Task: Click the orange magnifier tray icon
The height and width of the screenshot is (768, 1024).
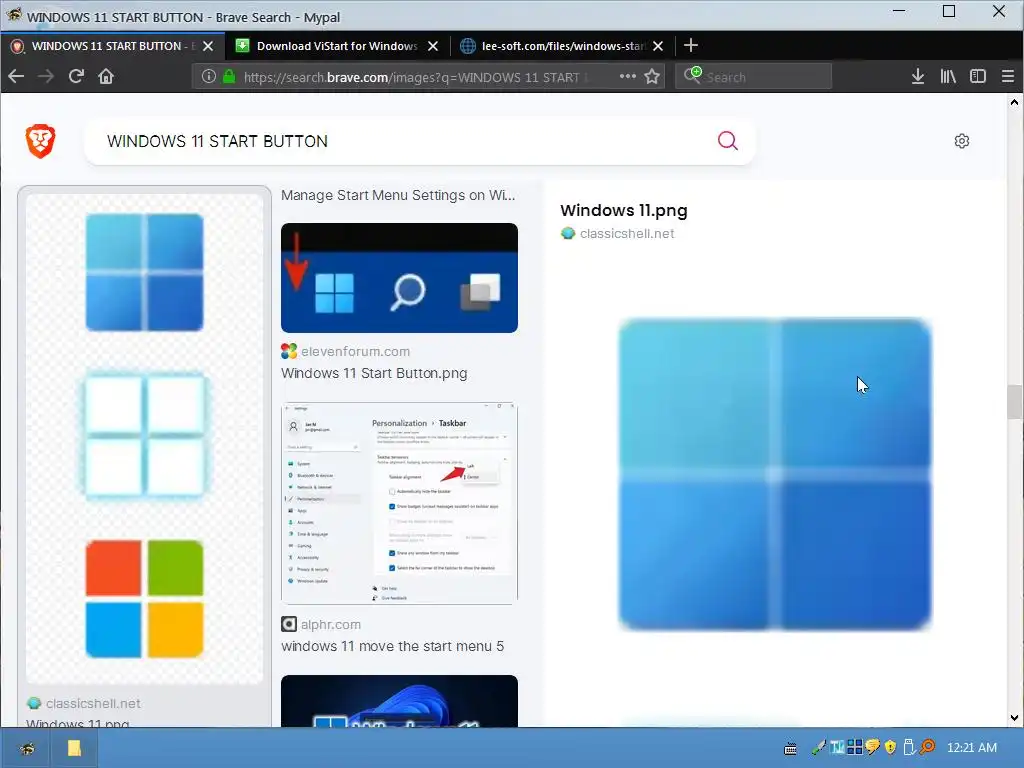Action: pos(927,746)
